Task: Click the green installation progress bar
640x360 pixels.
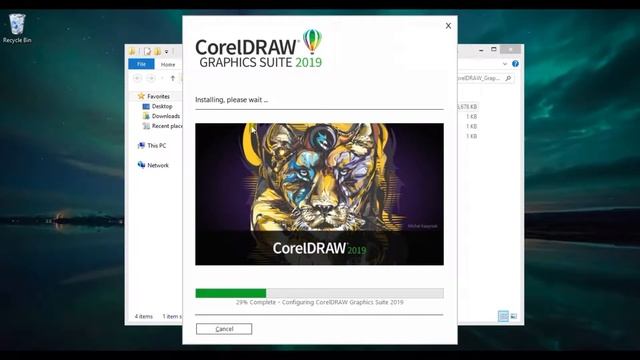Action: [x=231, y=293]
